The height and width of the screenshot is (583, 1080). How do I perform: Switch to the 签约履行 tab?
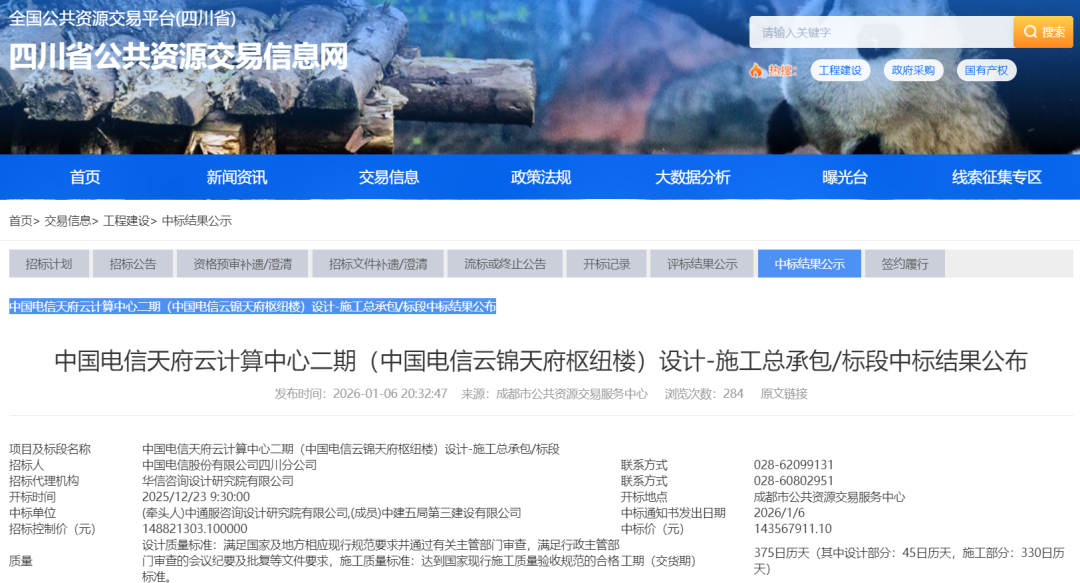click(x=904, y=263)
